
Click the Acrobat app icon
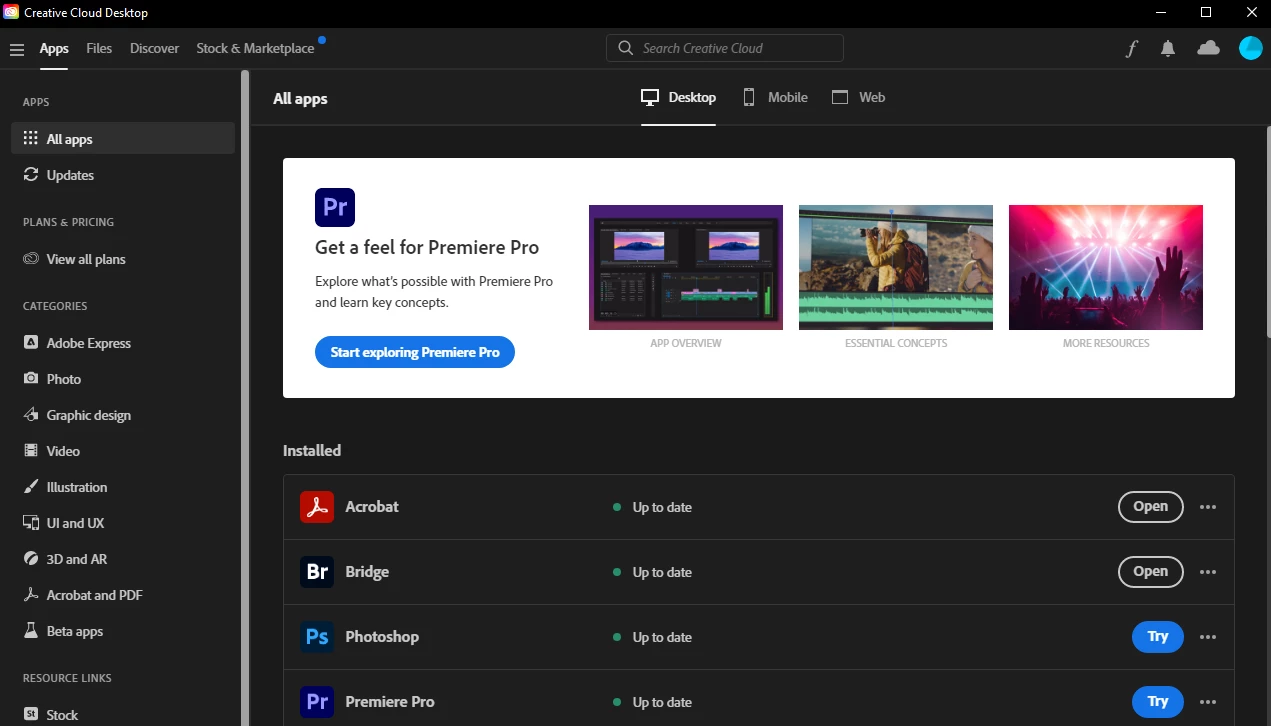click(317, 507)
